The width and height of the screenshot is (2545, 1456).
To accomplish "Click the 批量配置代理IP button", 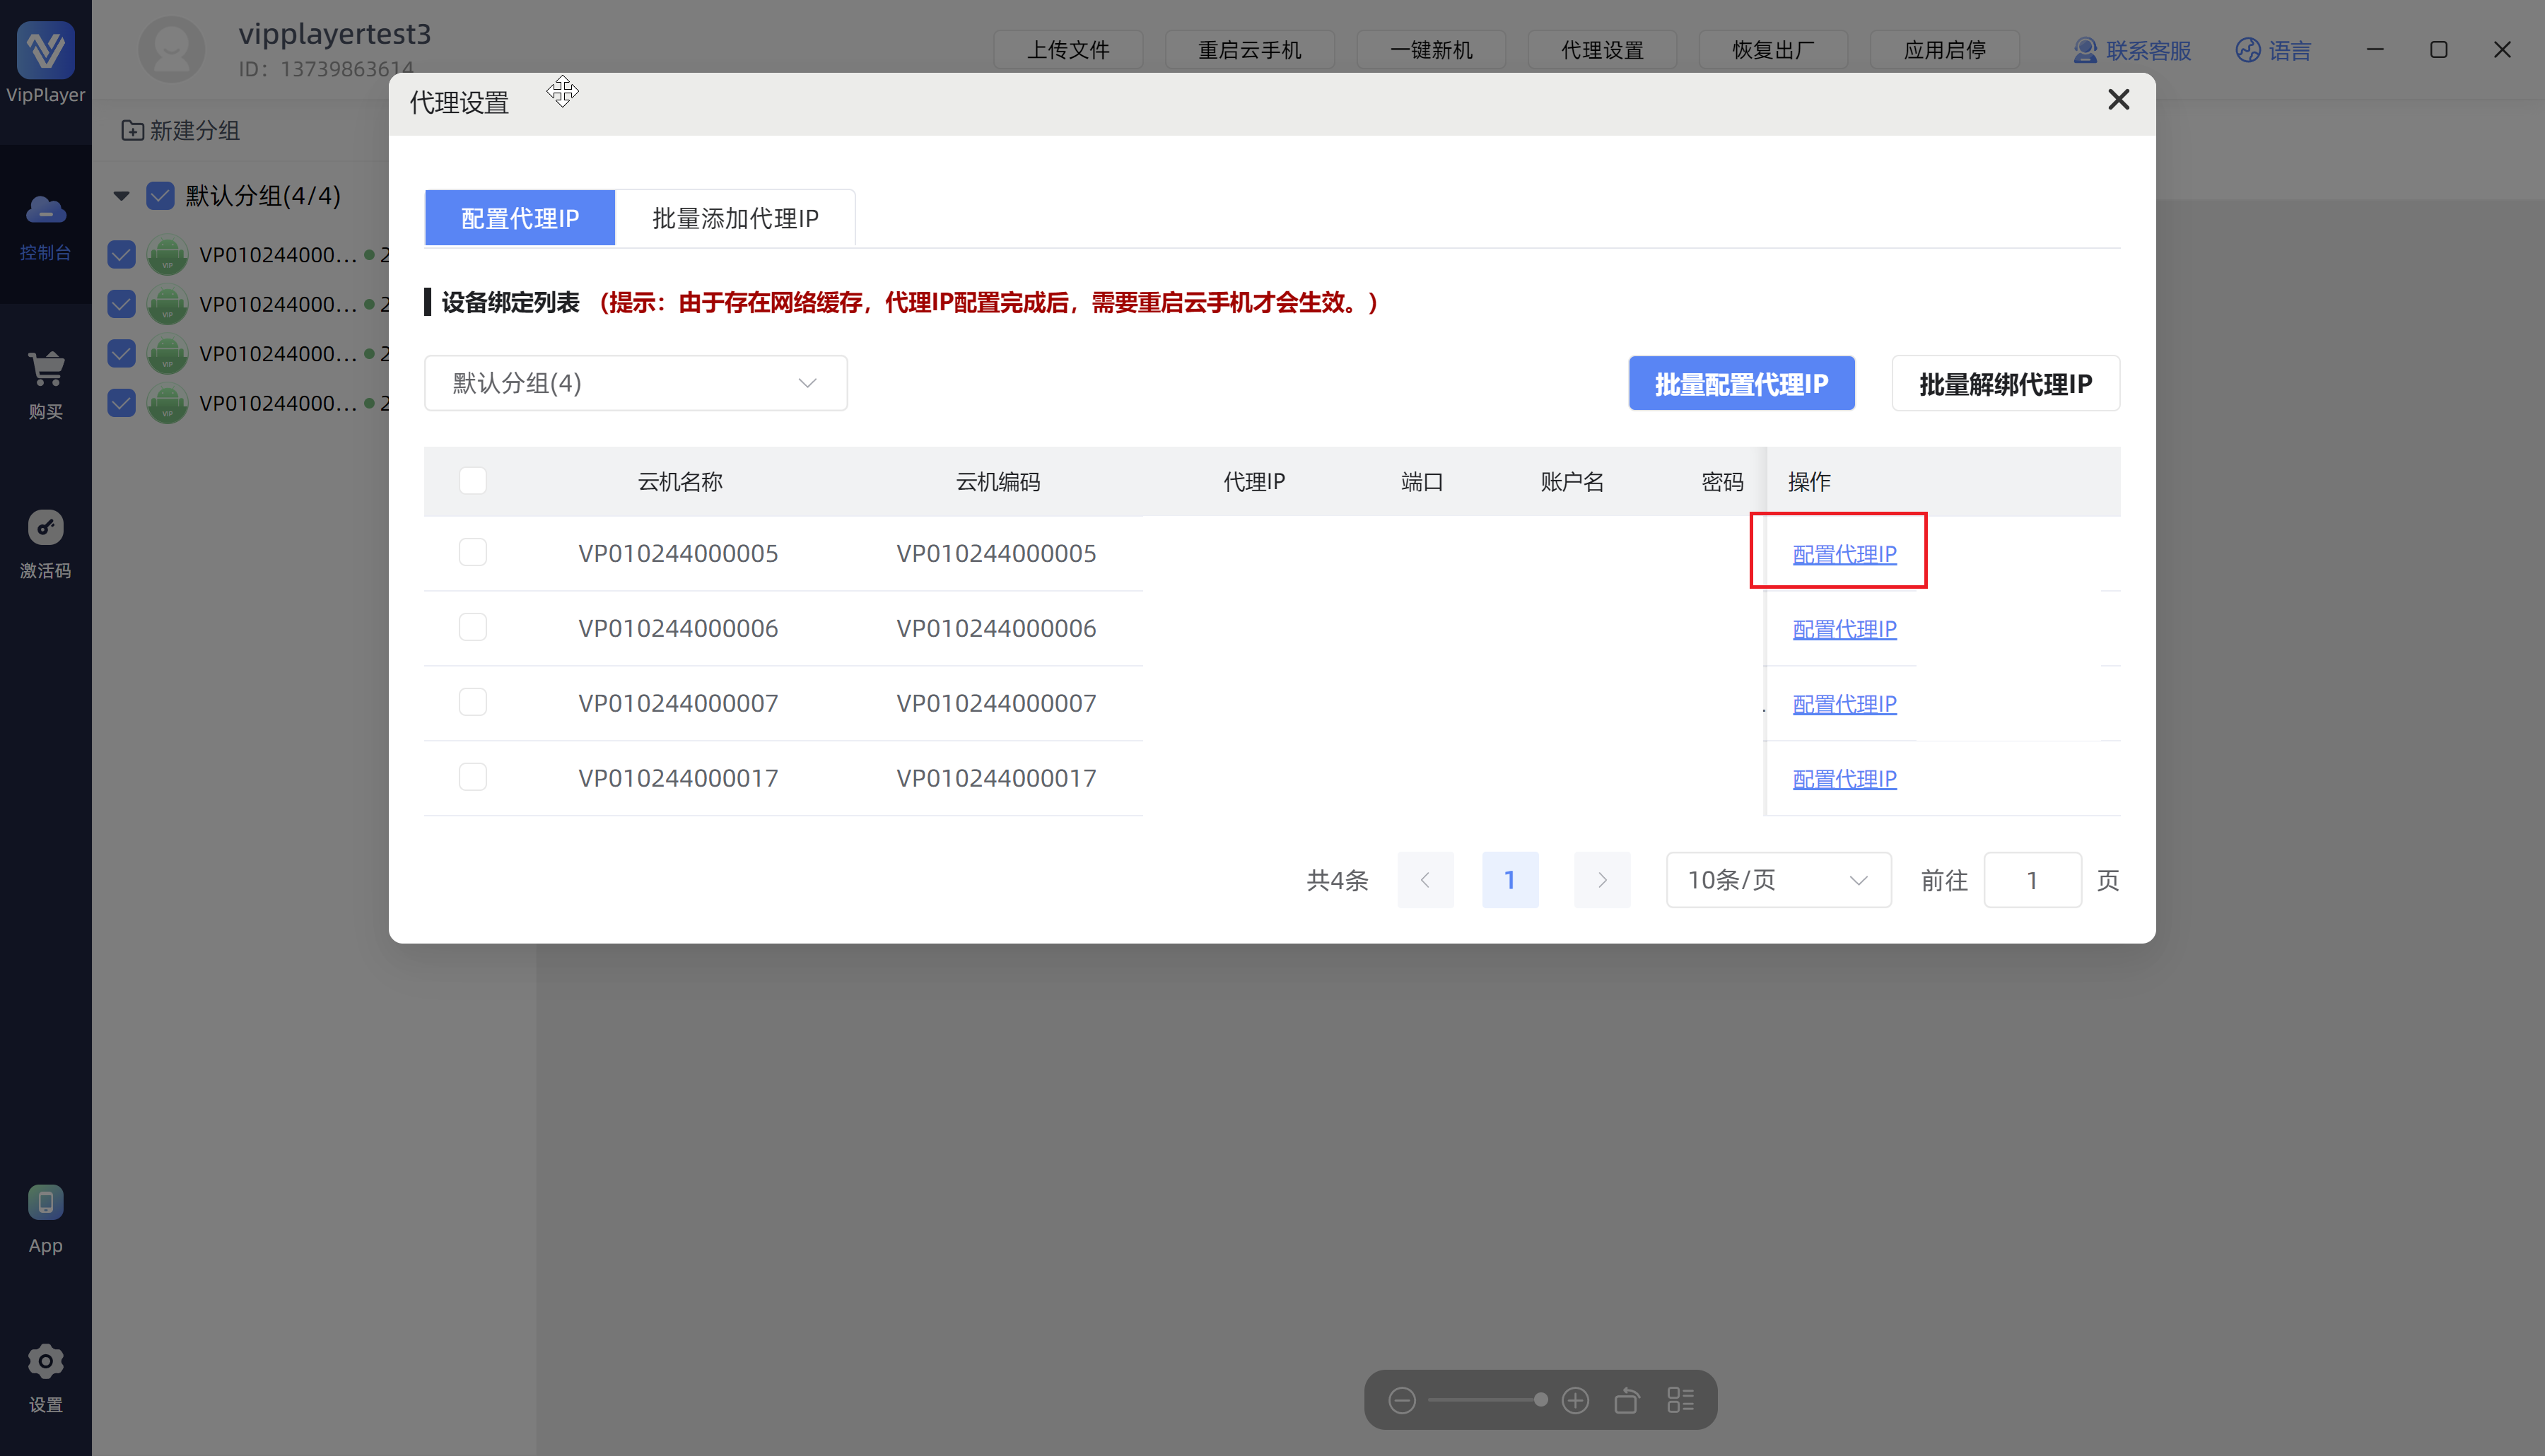I will click(x=1741, y=383).
